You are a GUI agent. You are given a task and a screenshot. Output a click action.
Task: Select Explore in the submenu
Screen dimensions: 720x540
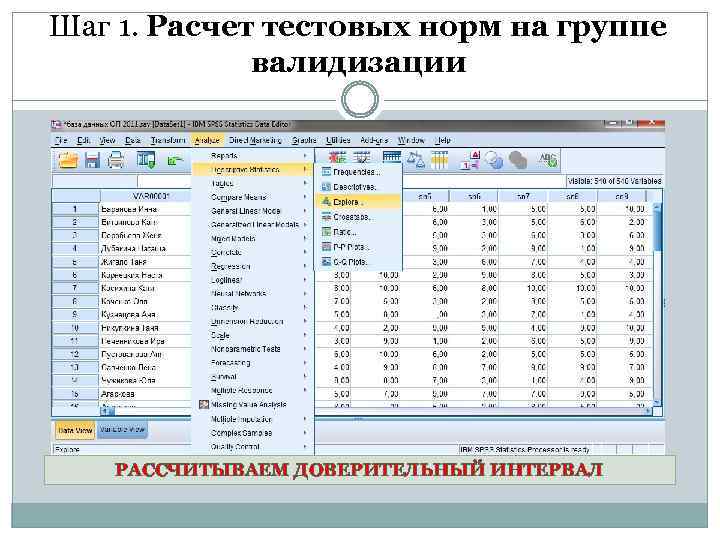click(358, 202)
